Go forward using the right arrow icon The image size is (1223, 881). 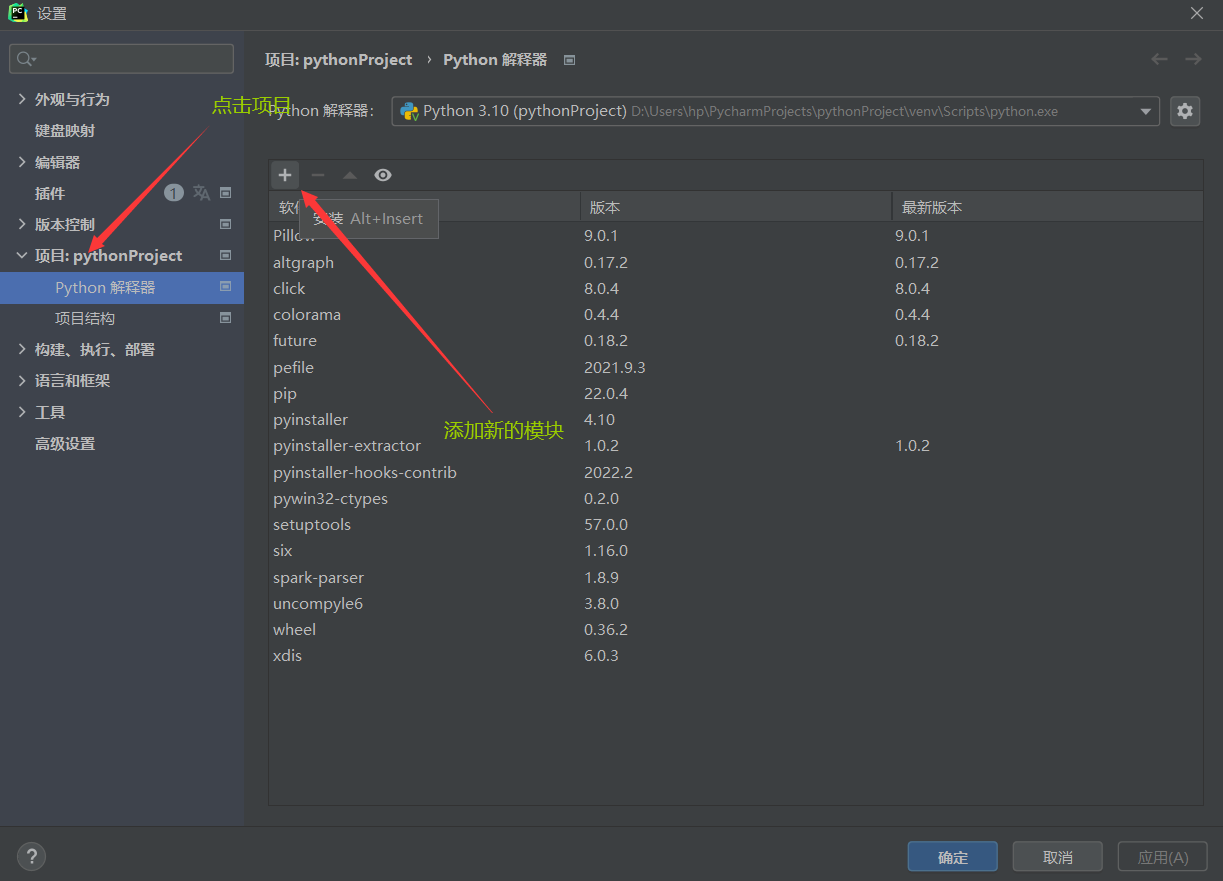1193,59
